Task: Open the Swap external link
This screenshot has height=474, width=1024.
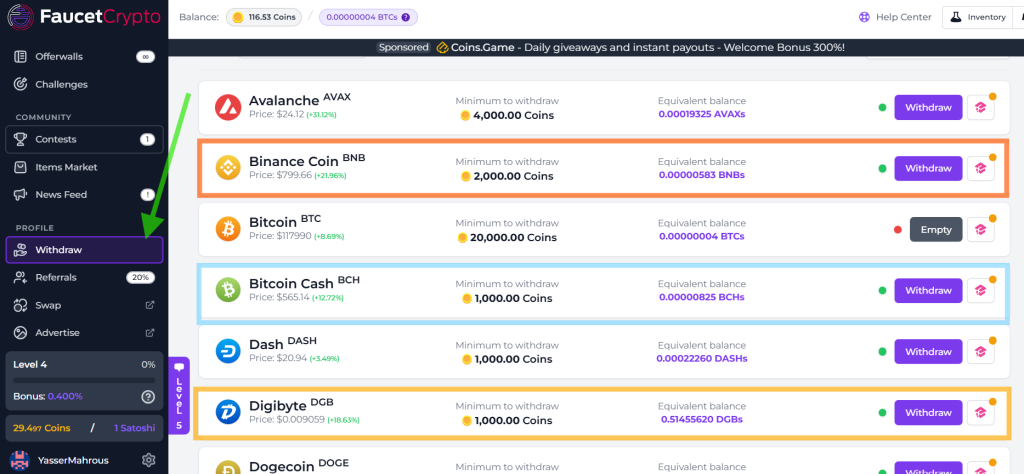Action: click(x=84, y=305)
